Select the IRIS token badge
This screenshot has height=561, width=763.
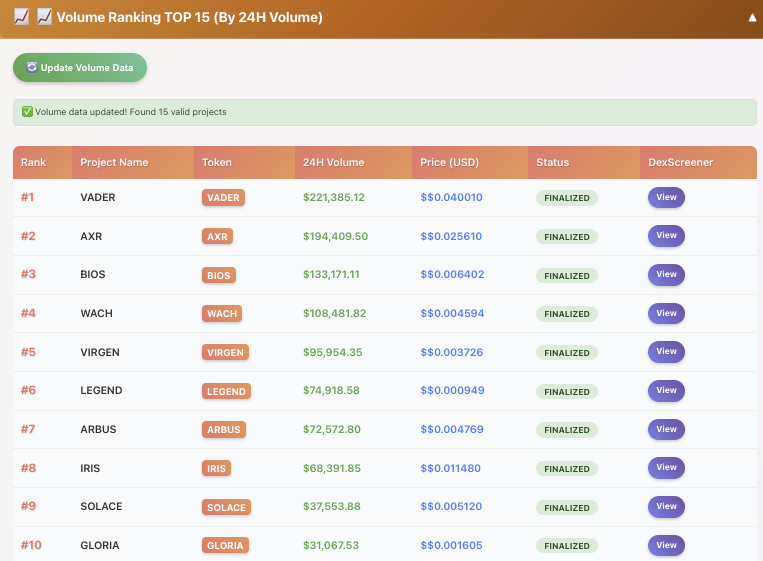216,469
